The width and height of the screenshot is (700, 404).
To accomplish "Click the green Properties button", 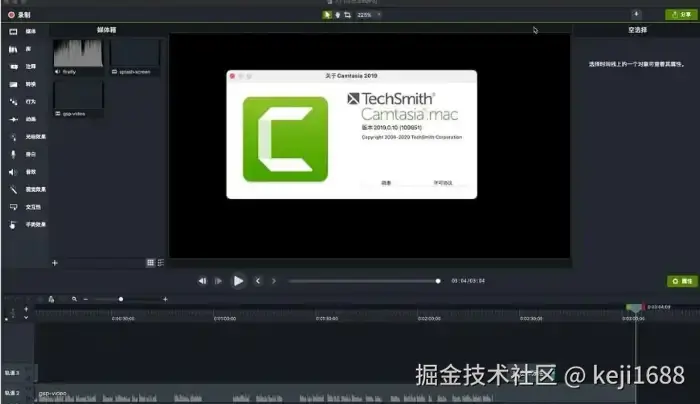I will tap(682, 281).
